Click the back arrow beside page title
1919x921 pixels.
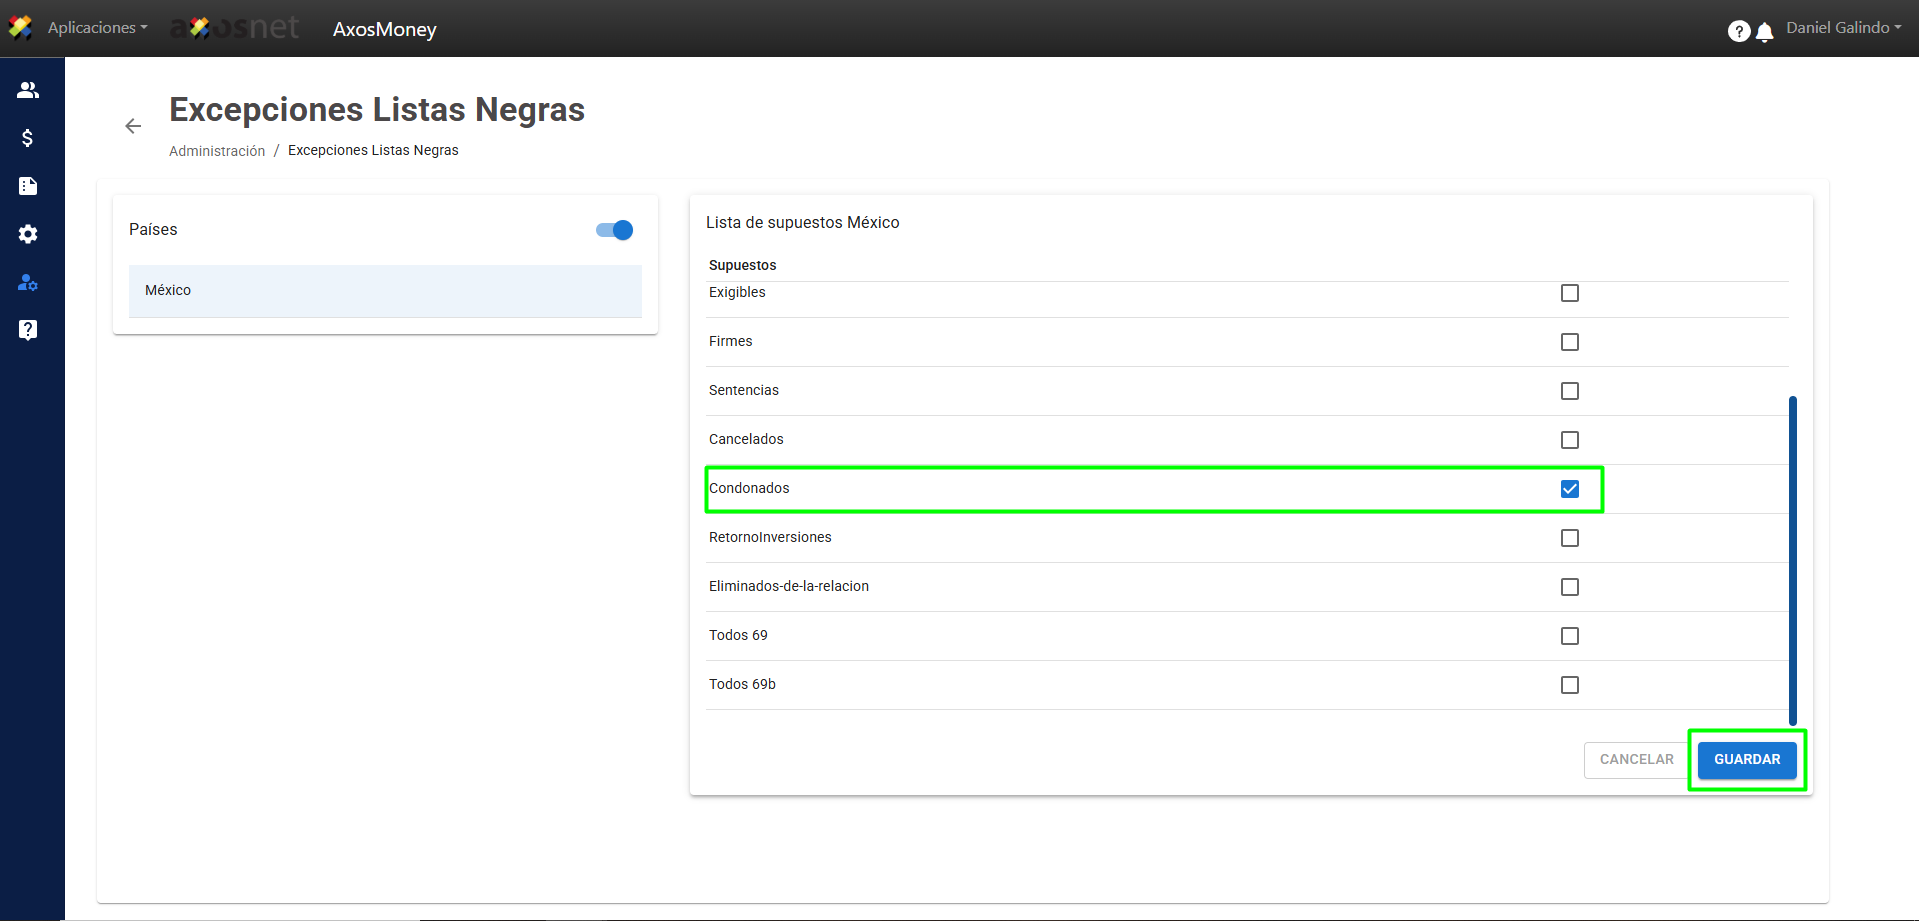[x=133, y=126]
